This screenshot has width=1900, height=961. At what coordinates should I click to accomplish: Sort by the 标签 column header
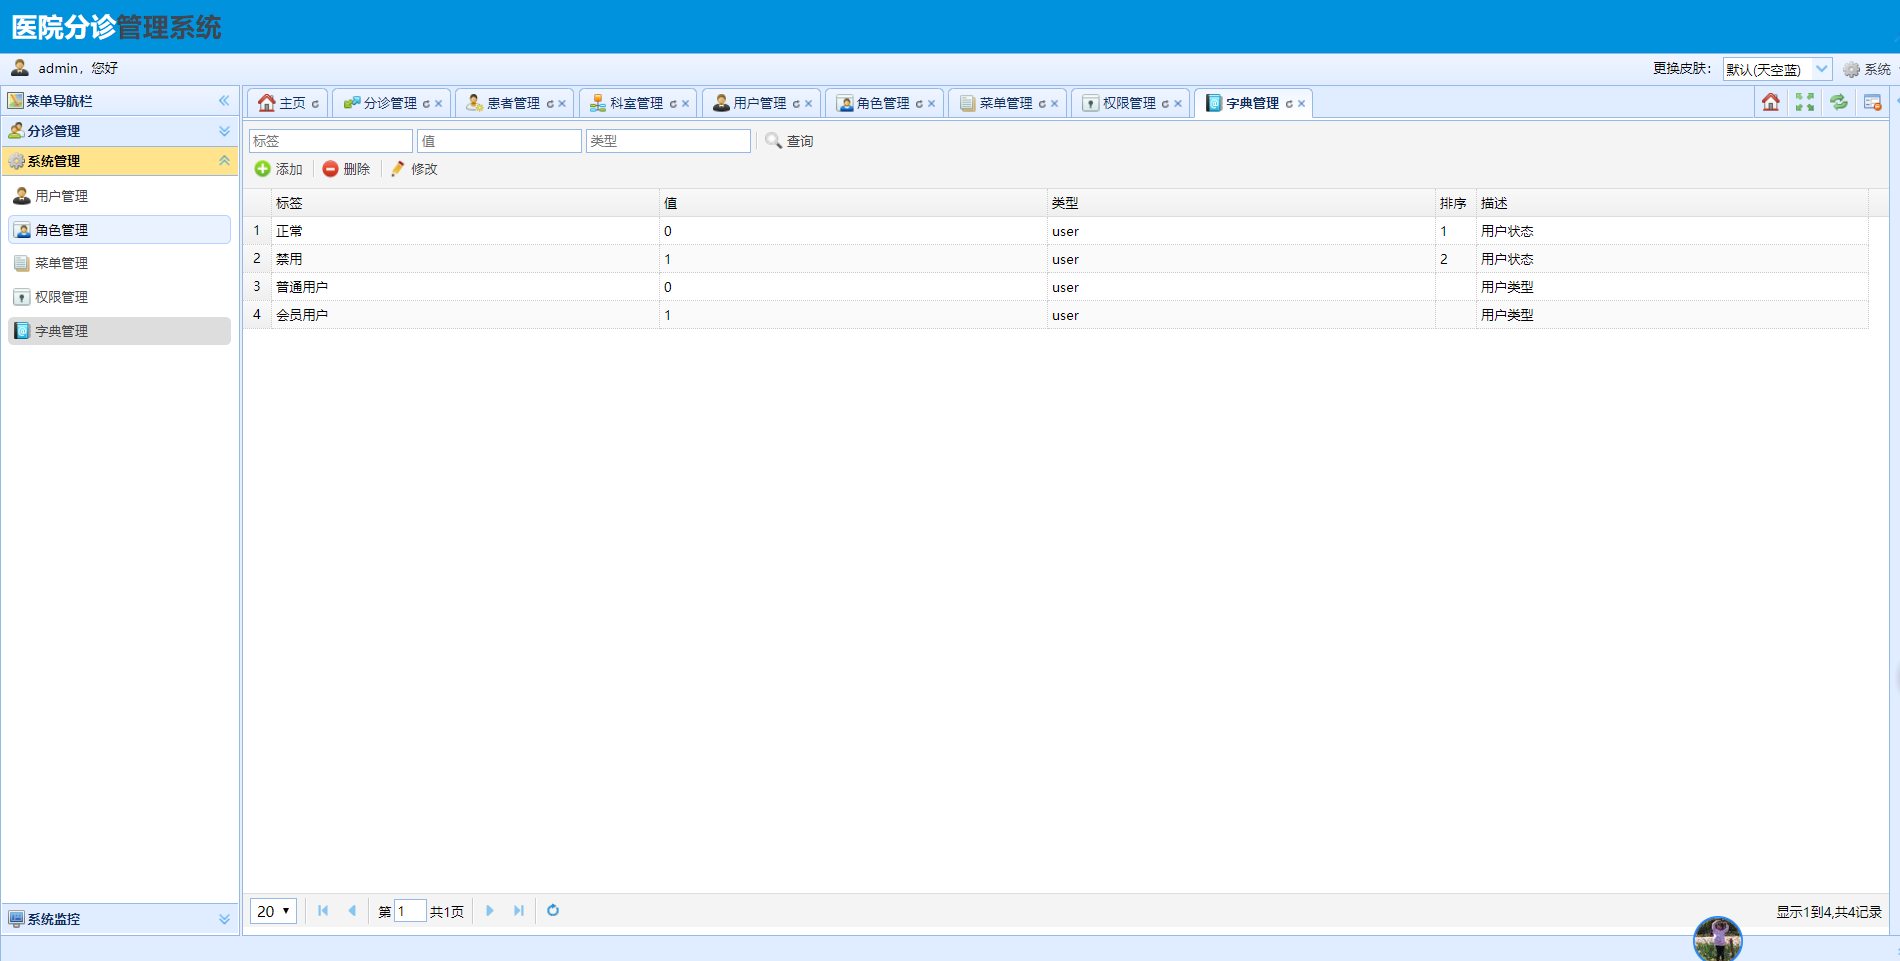[x=465, y=203]
